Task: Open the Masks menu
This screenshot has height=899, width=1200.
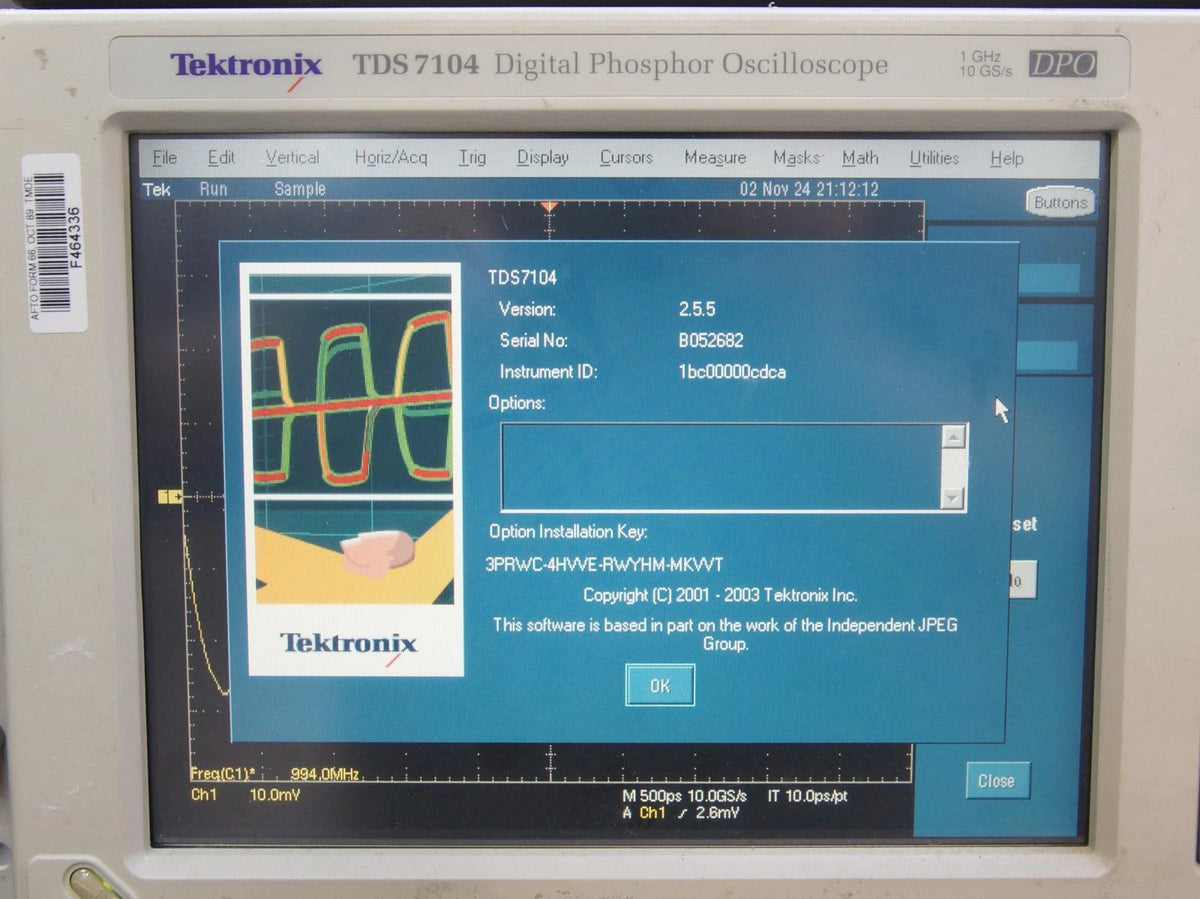Action: pos(796,158)
